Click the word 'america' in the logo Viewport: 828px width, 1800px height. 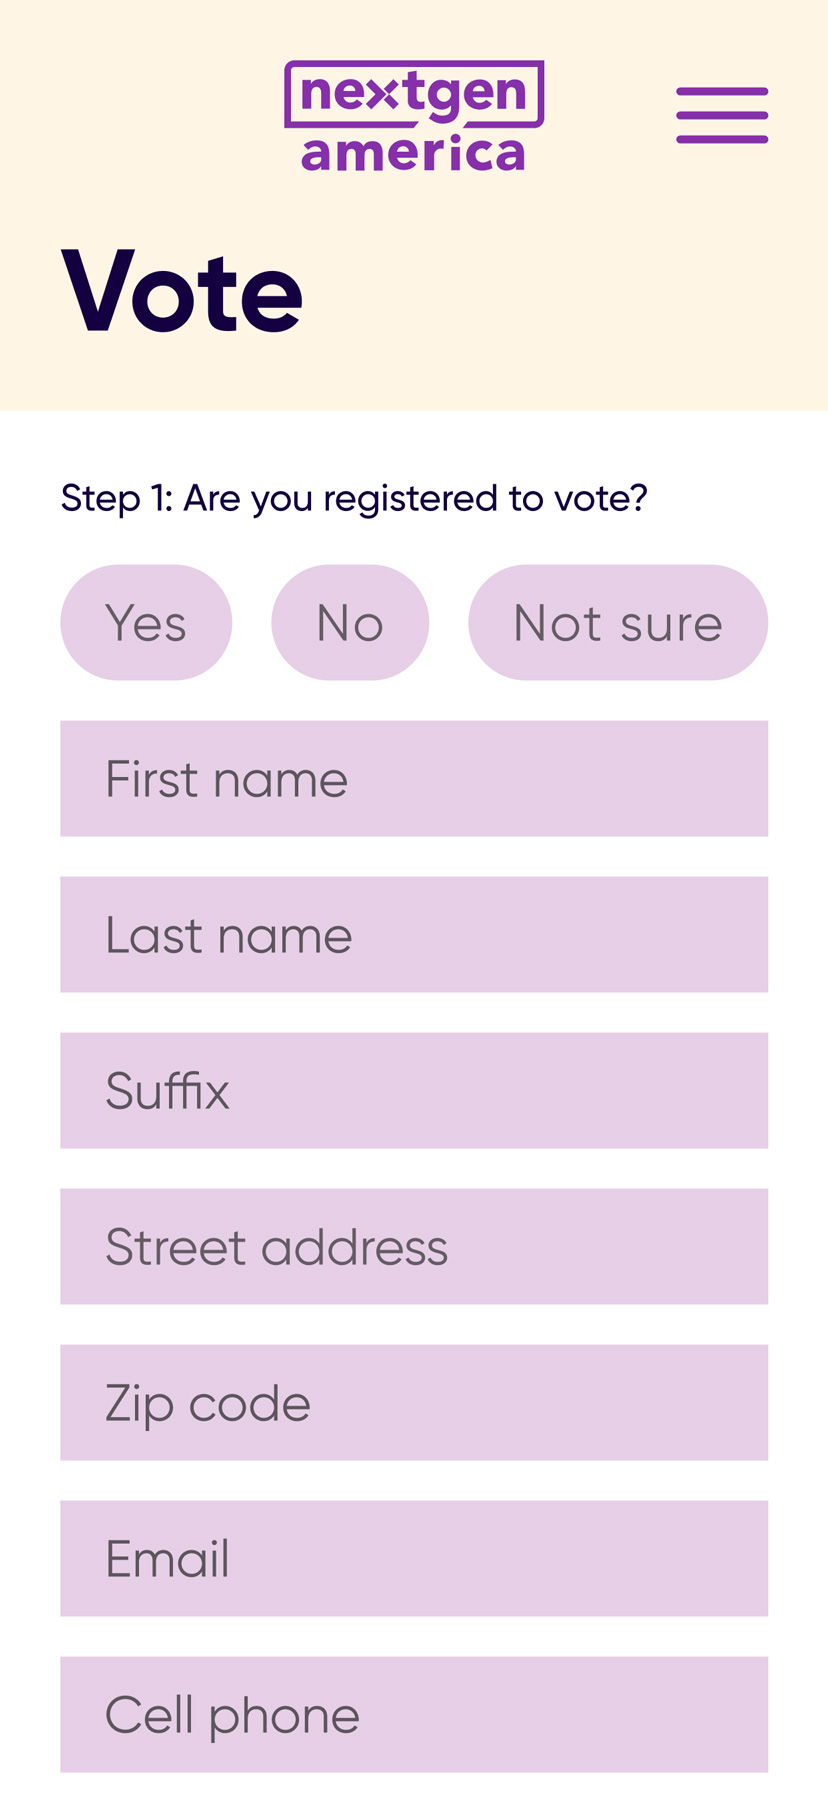413,152
